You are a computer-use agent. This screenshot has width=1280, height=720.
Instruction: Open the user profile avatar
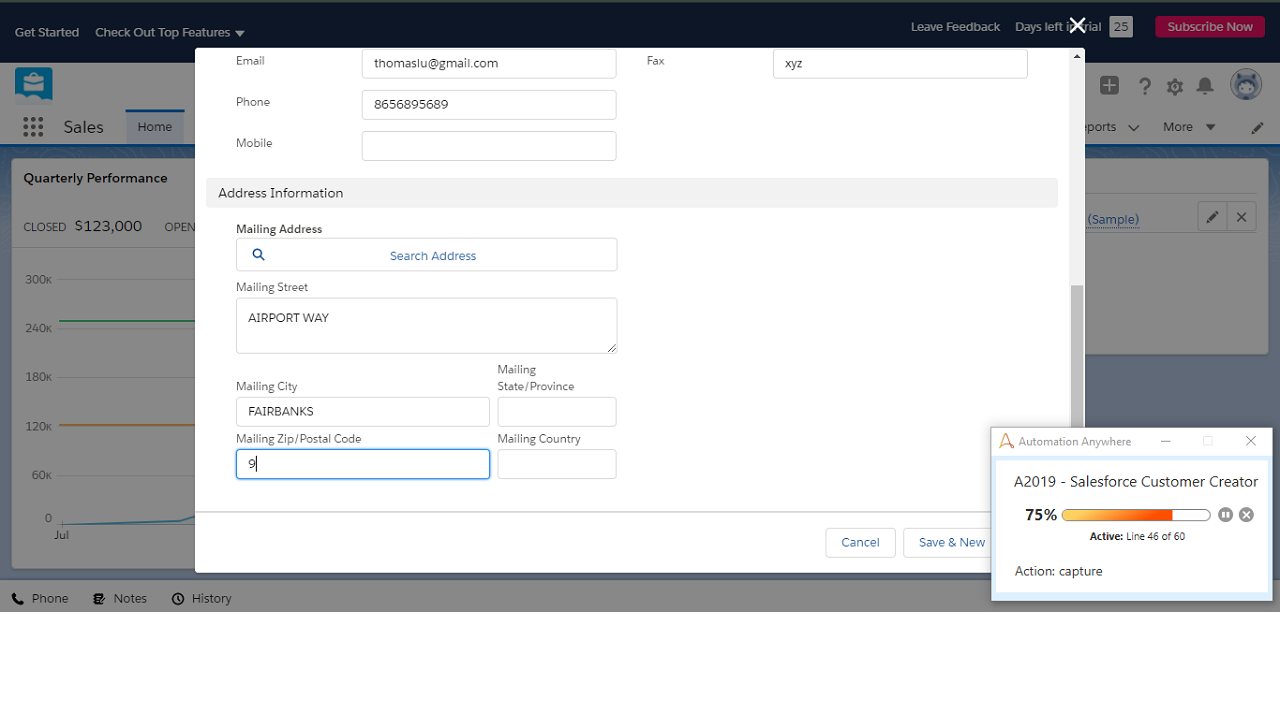(1246, 86)
